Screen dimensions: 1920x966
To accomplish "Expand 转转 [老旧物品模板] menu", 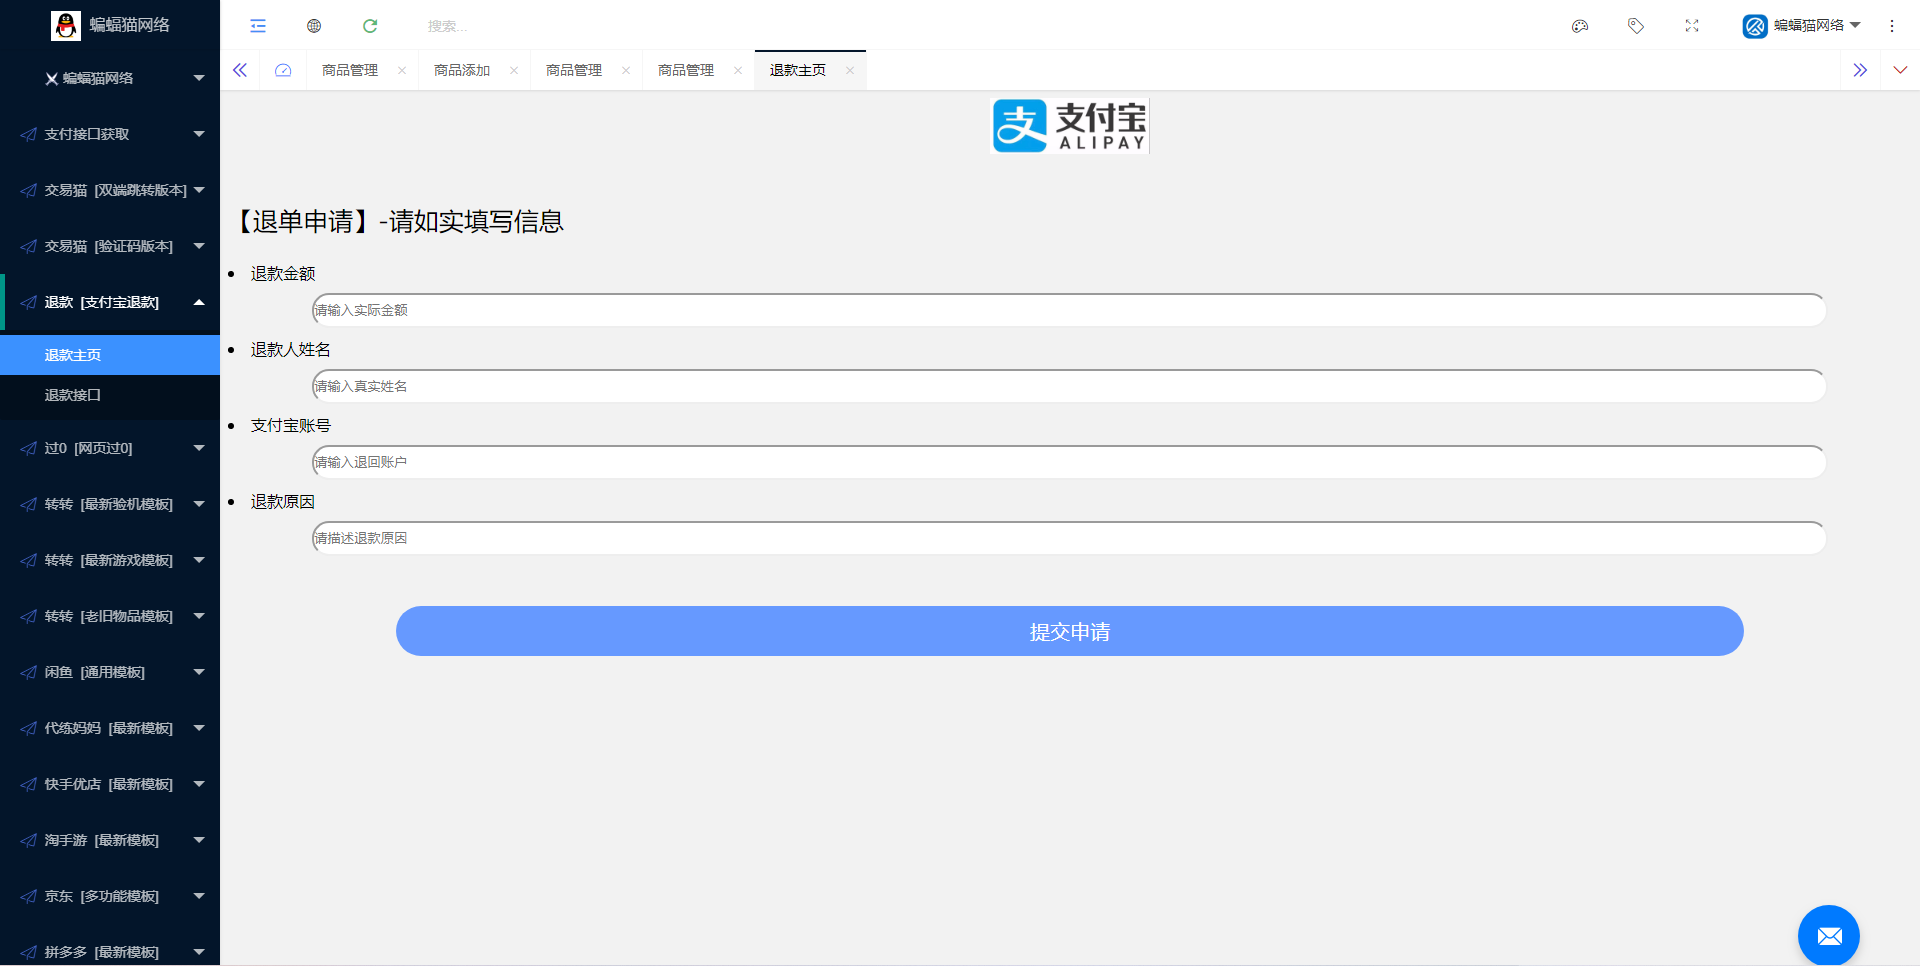I will coord(110,616).
